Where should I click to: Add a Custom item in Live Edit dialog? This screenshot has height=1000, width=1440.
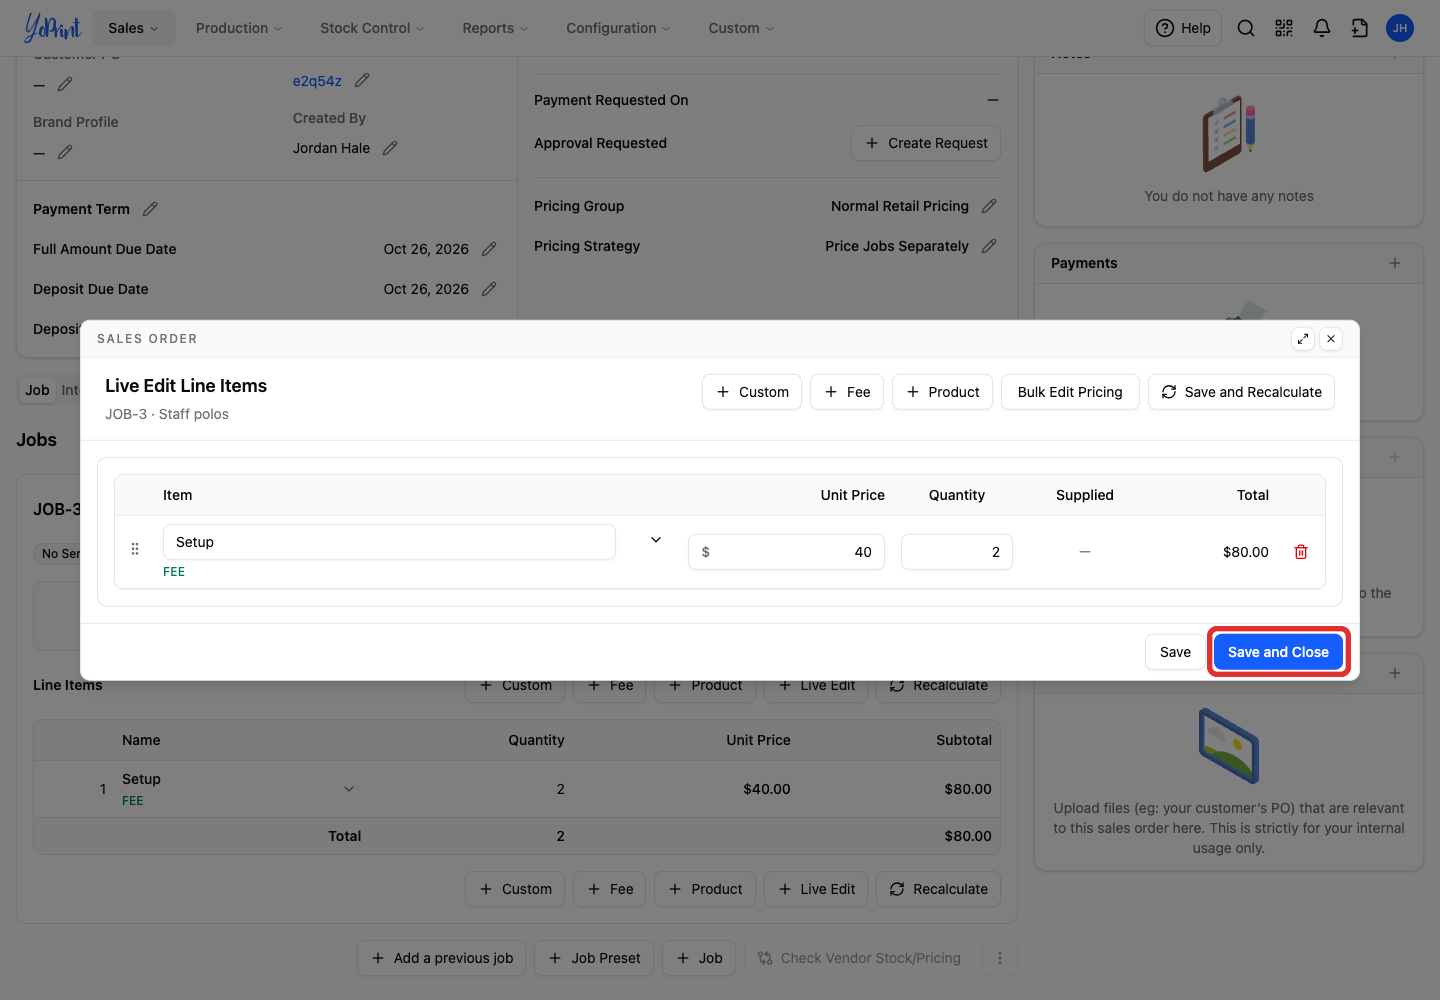[x=752, y=392]
